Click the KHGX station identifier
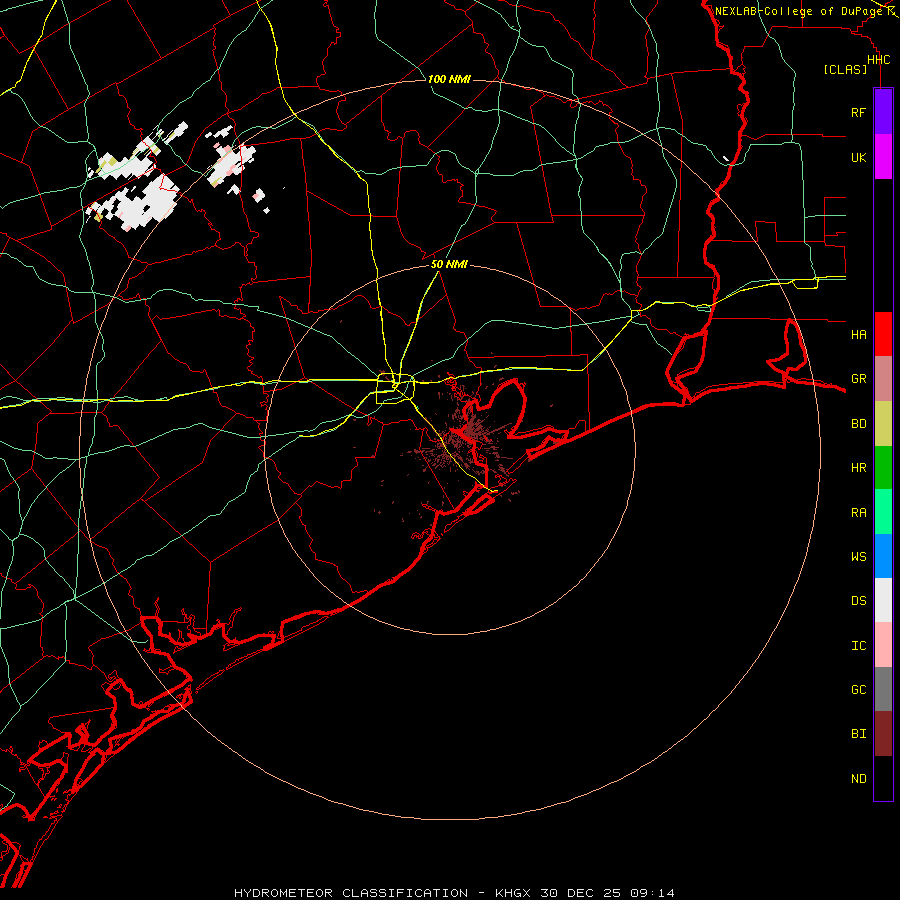The height and width of the screenshot is (900, 900). [514, 893]
